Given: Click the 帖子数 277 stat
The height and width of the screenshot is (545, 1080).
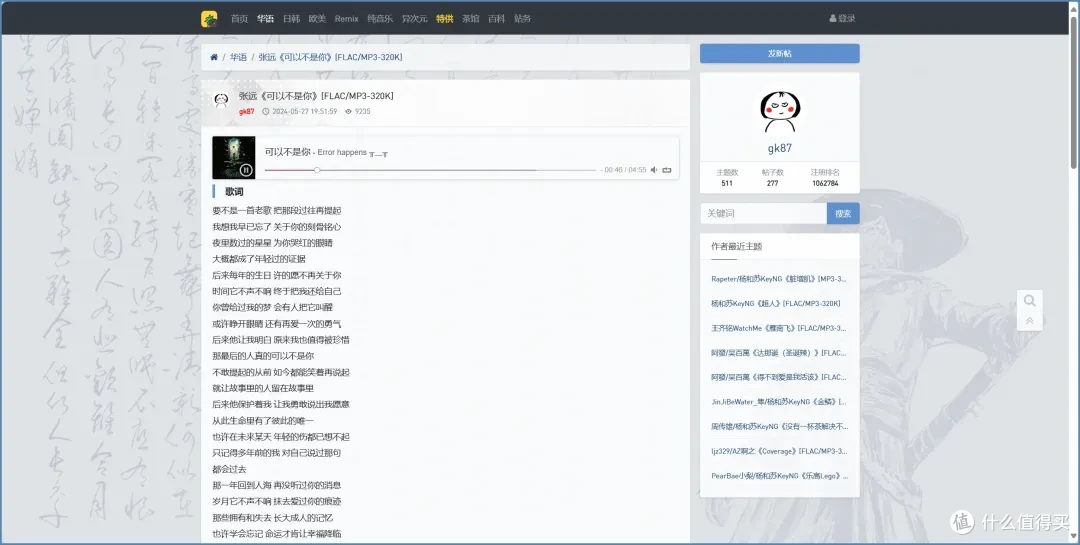Looking at the screenshot, I should click(772, 178).
